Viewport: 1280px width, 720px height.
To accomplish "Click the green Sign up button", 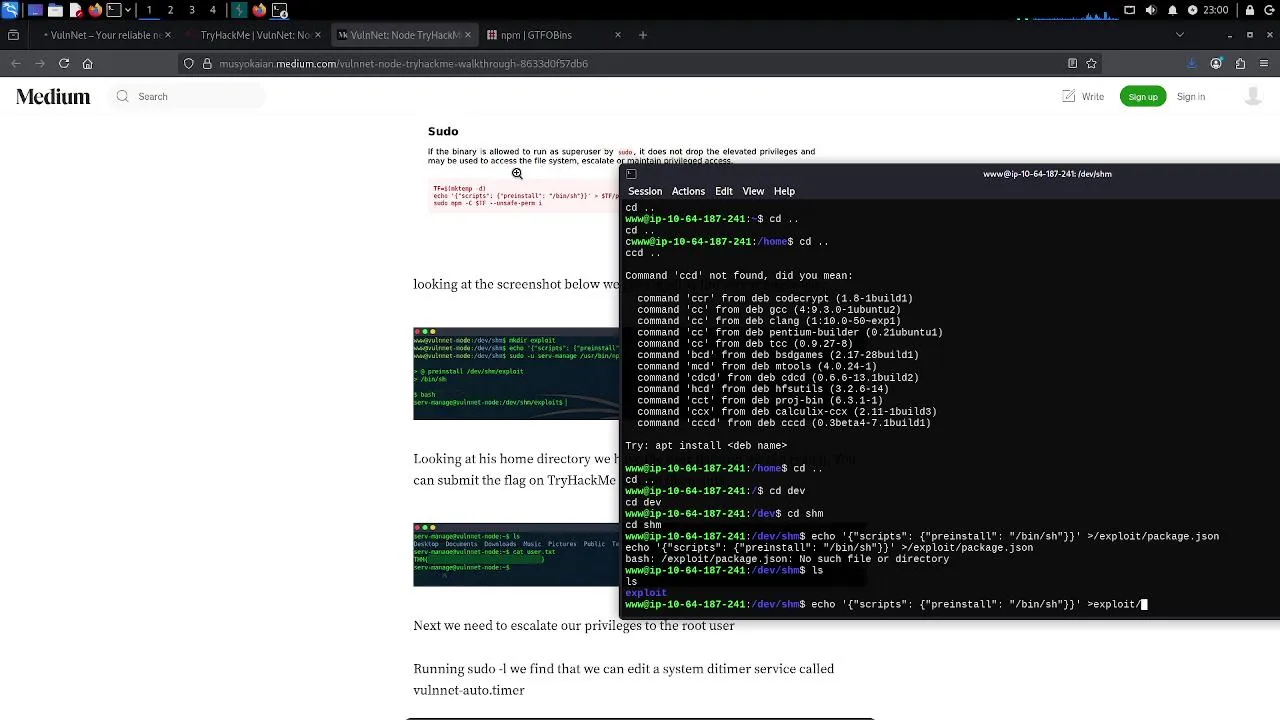I will tap(1143, 96).
